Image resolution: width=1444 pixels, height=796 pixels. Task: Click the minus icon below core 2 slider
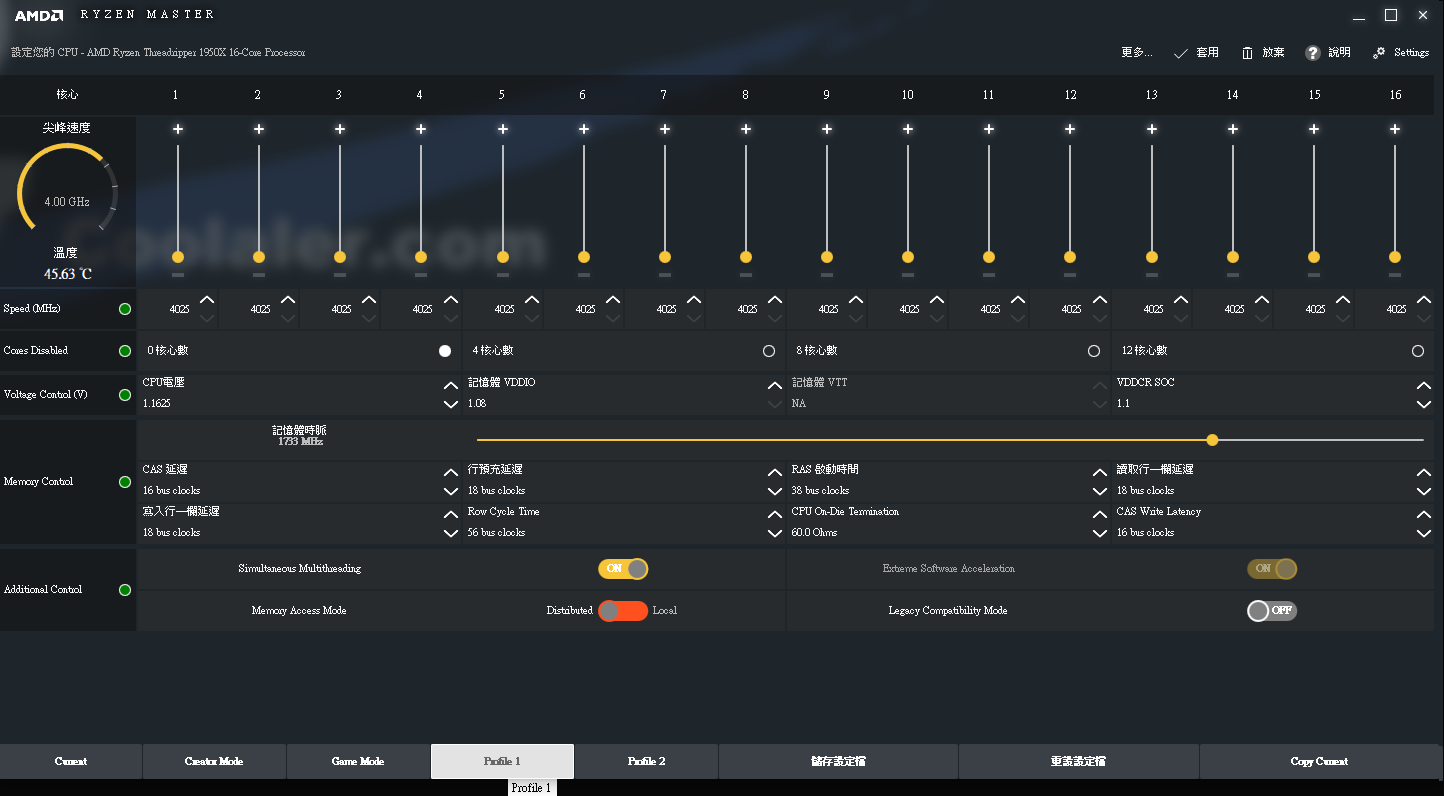pos(259,274)
